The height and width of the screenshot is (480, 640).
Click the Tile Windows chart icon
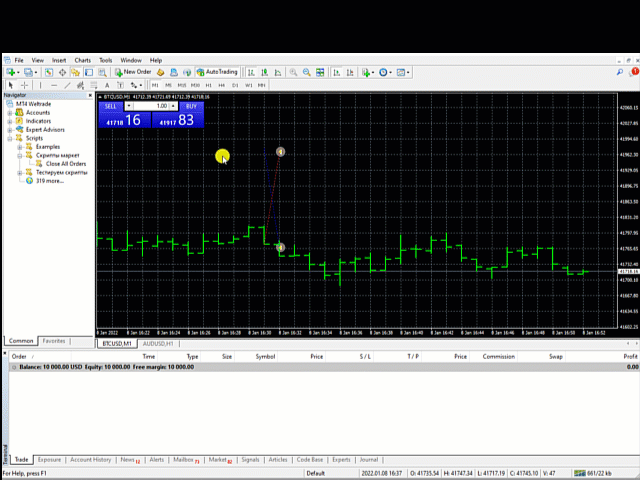coord(320,72)
